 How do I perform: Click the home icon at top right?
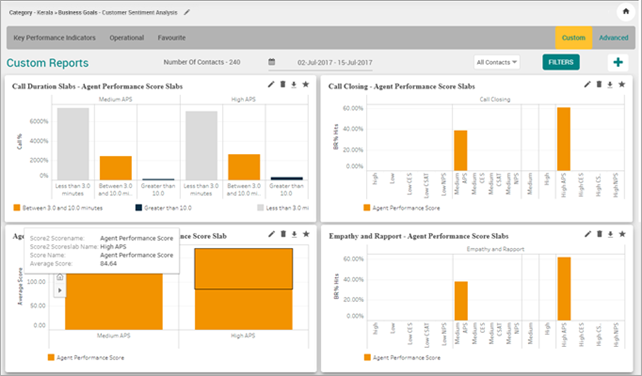[x=626, y=11]
